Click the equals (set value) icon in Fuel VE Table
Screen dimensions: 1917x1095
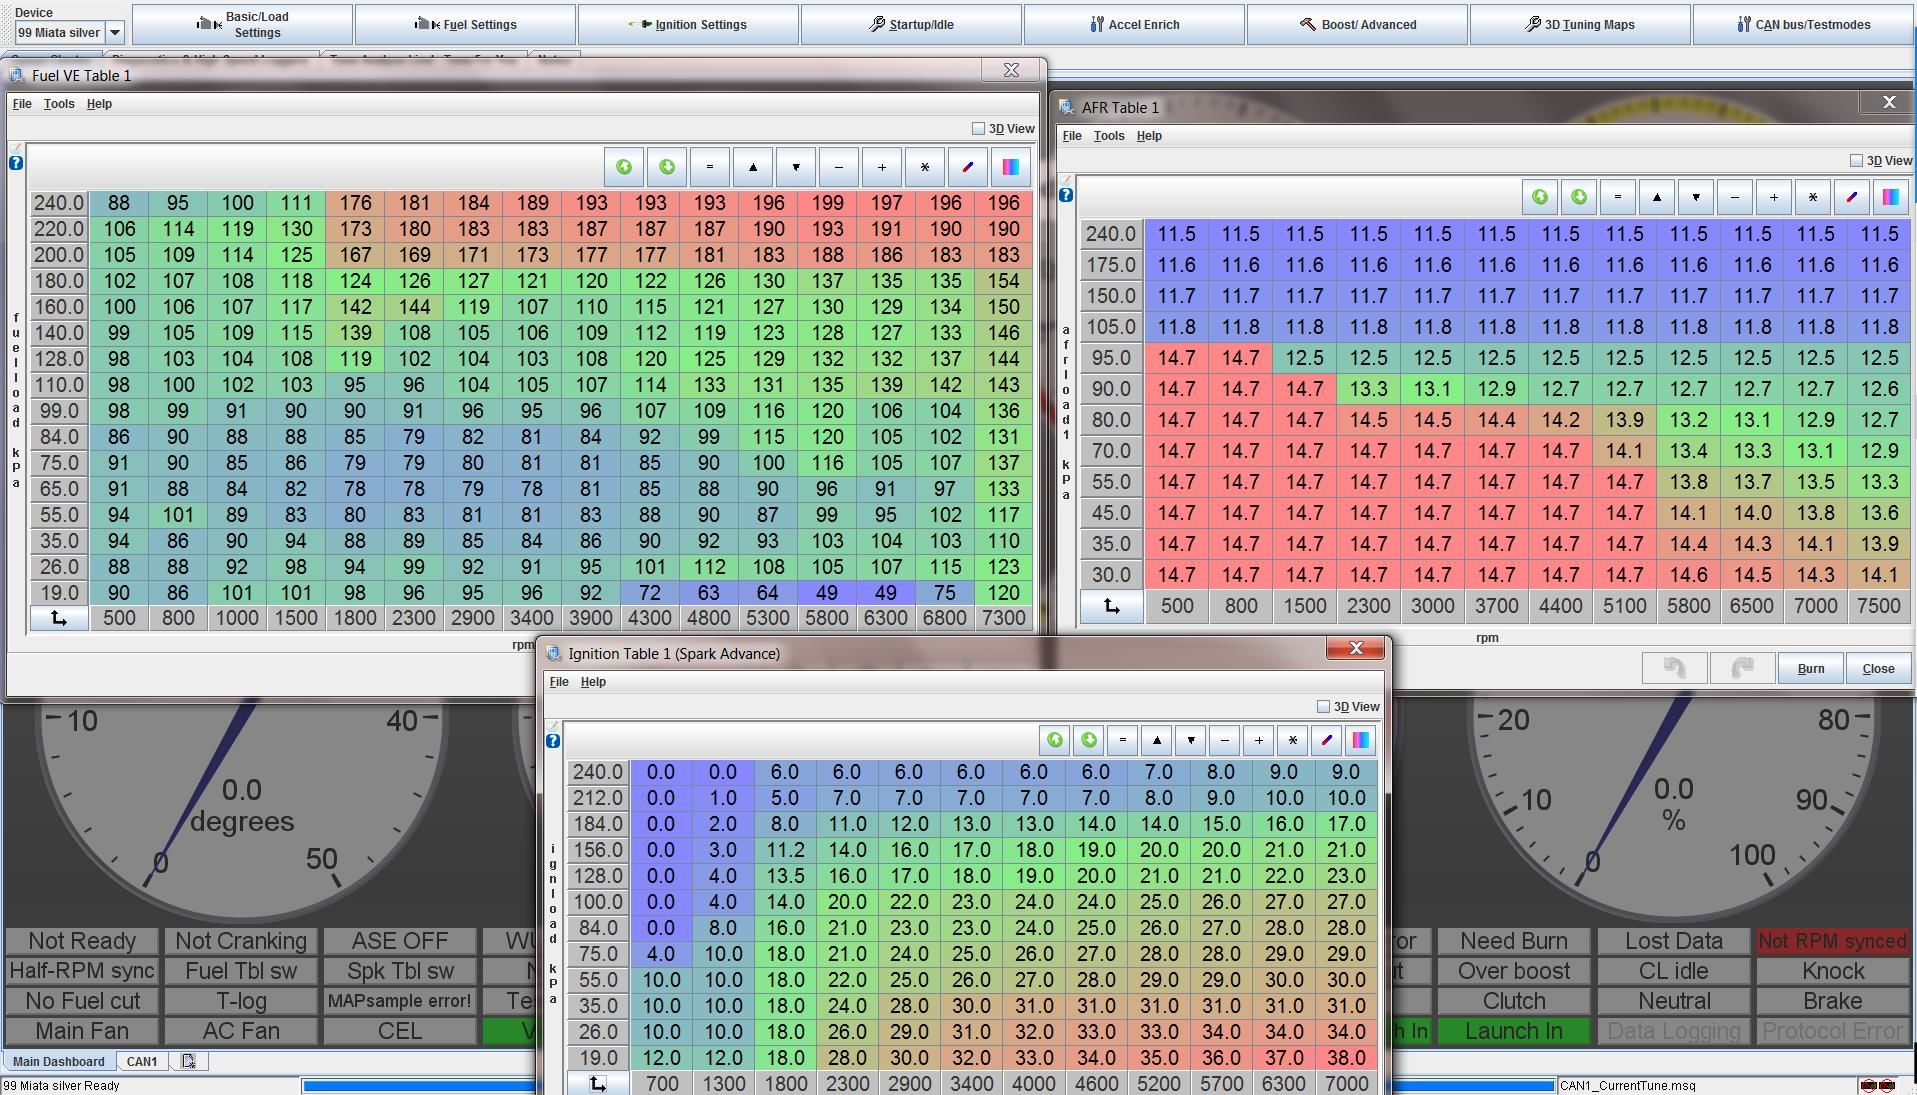click(x=710, y=167)
